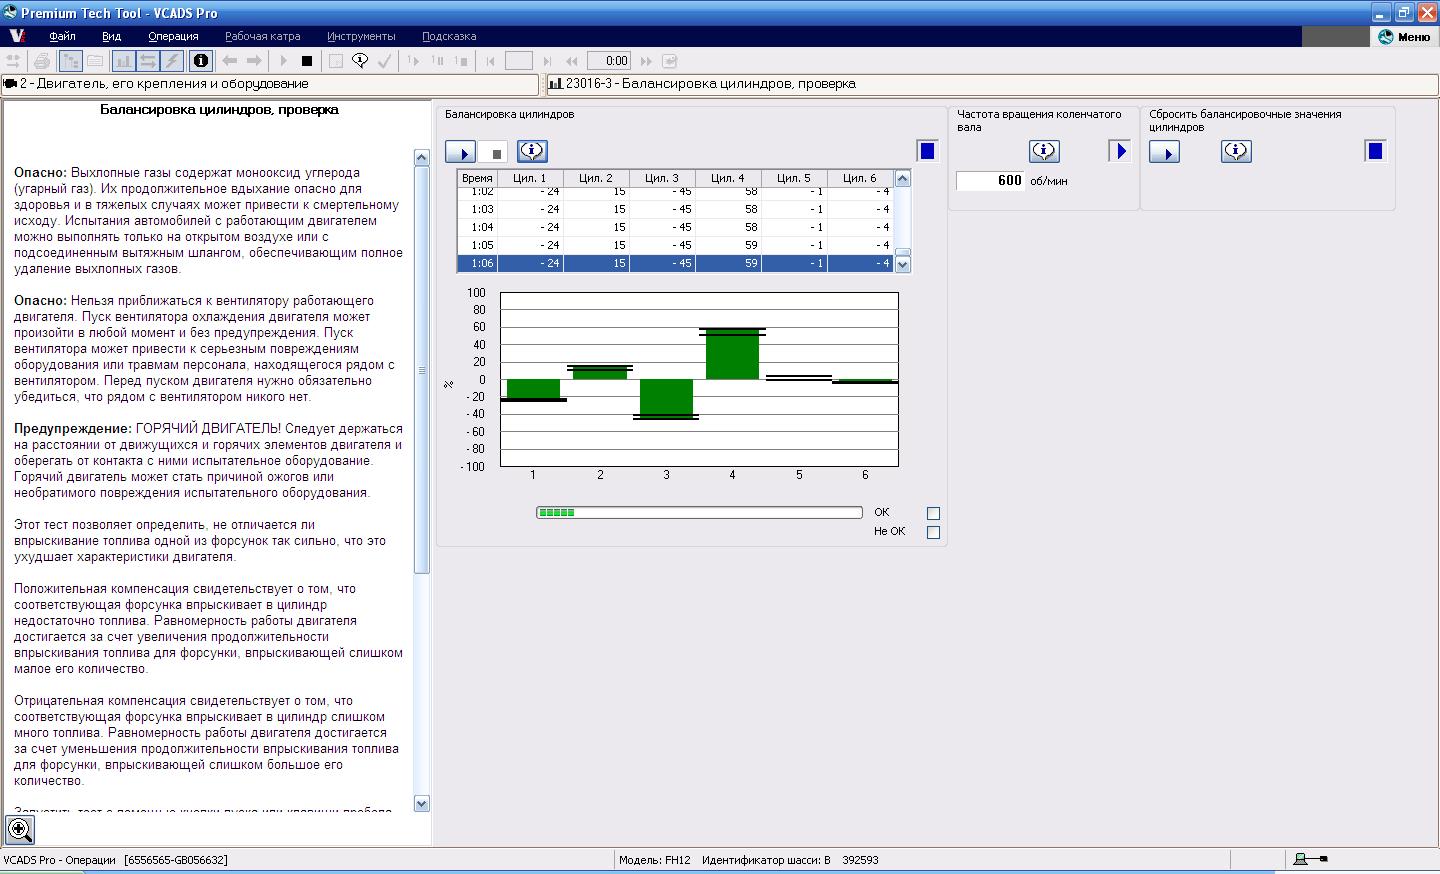
Task: Click the Идентификатор шасси status bar entry
Action: click(790, 860)
